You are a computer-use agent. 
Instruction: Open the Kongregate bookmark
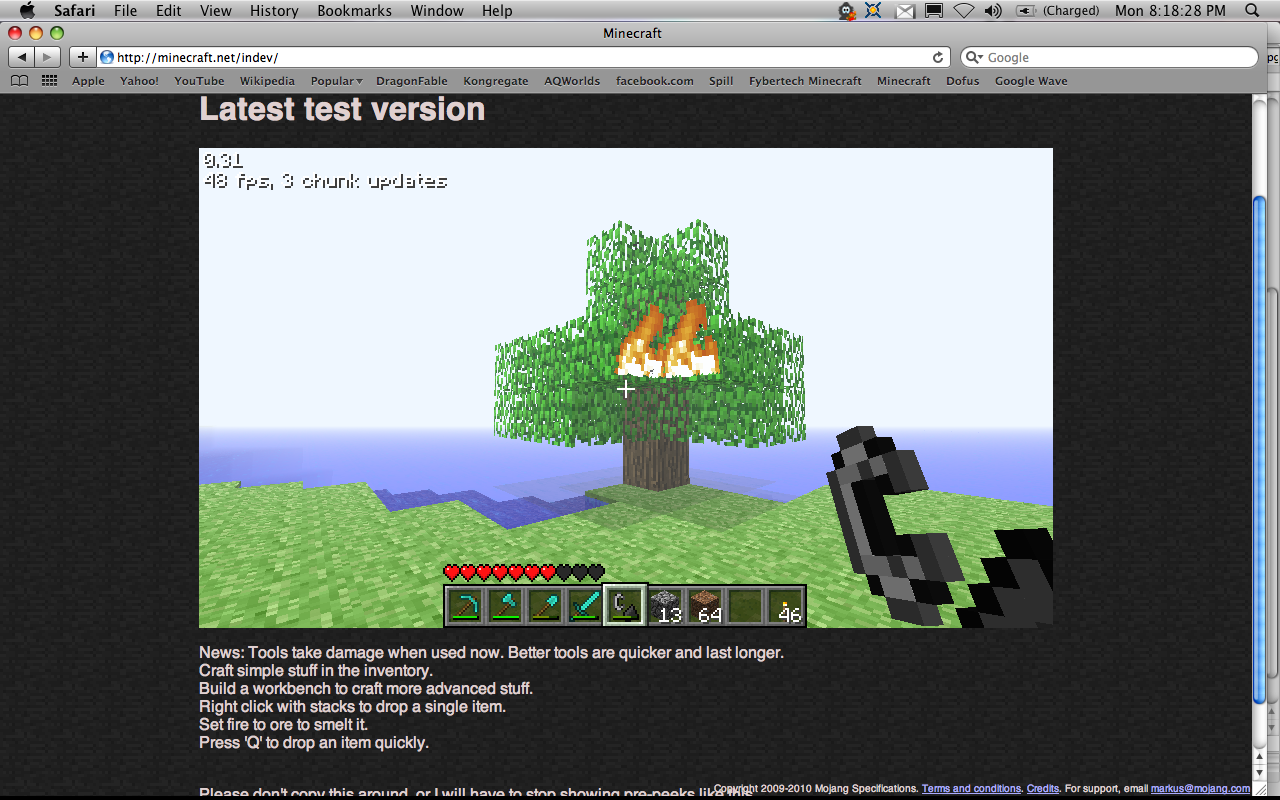[496, 81]
